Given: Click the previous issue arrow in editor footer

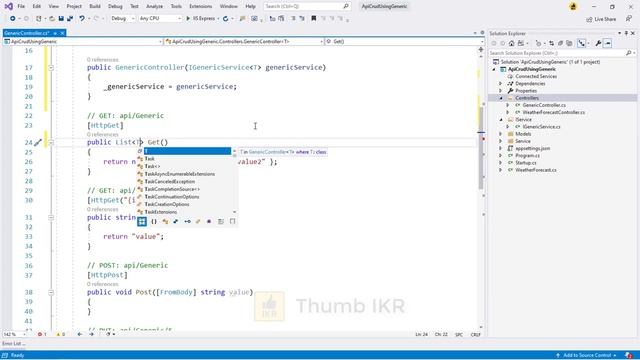Looking at the screenshot, I should click(80, 334).
